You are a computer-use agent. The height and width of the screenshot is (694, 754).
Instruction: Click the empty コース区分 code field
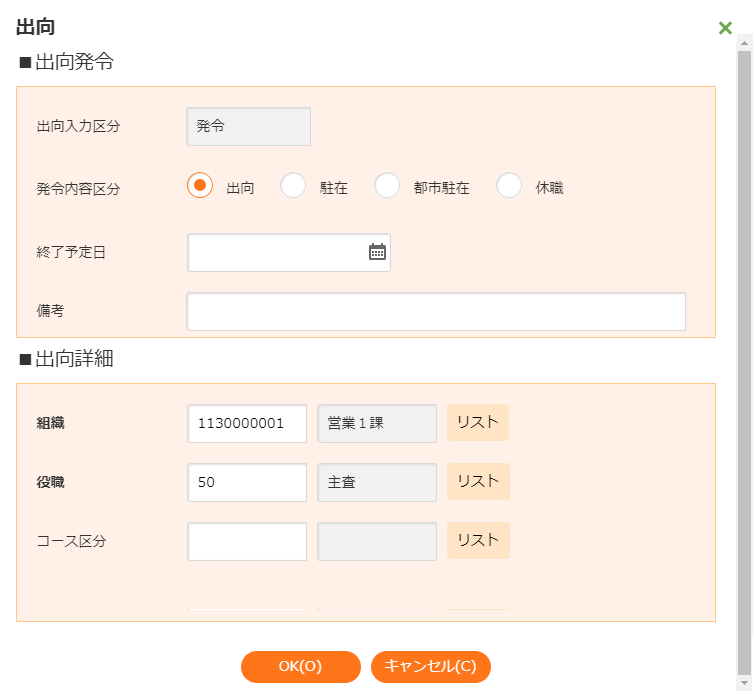pos(247,541)
